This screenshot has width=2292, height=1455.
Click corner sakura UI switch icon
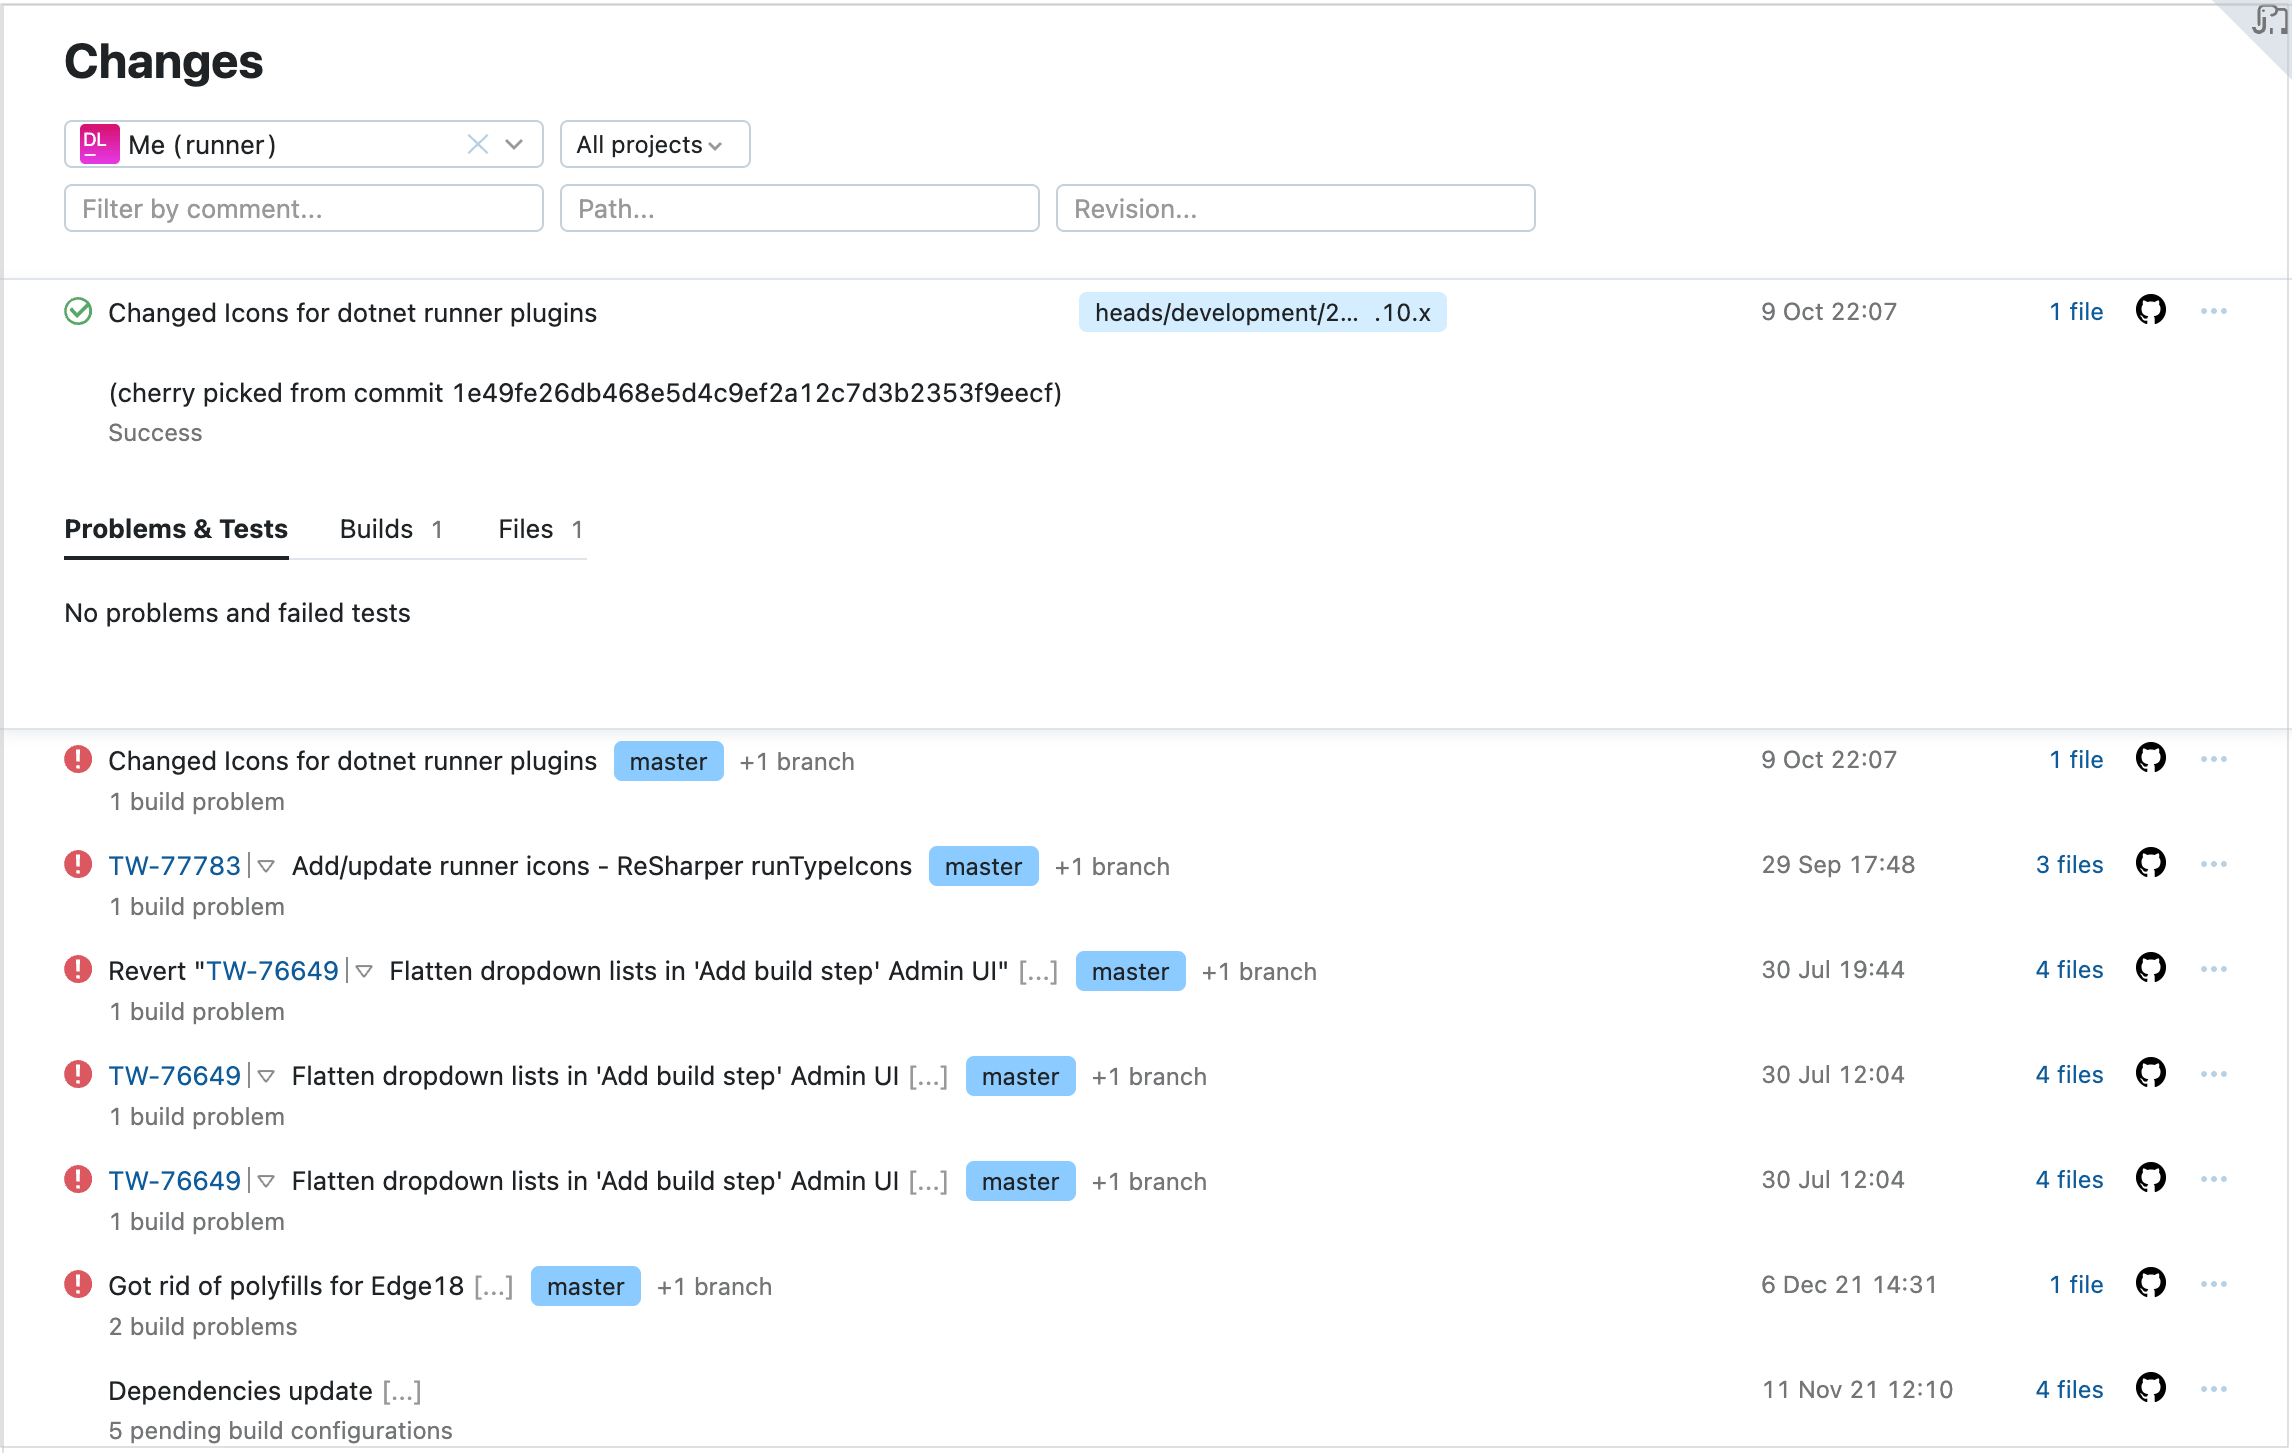pos(2268,20)
